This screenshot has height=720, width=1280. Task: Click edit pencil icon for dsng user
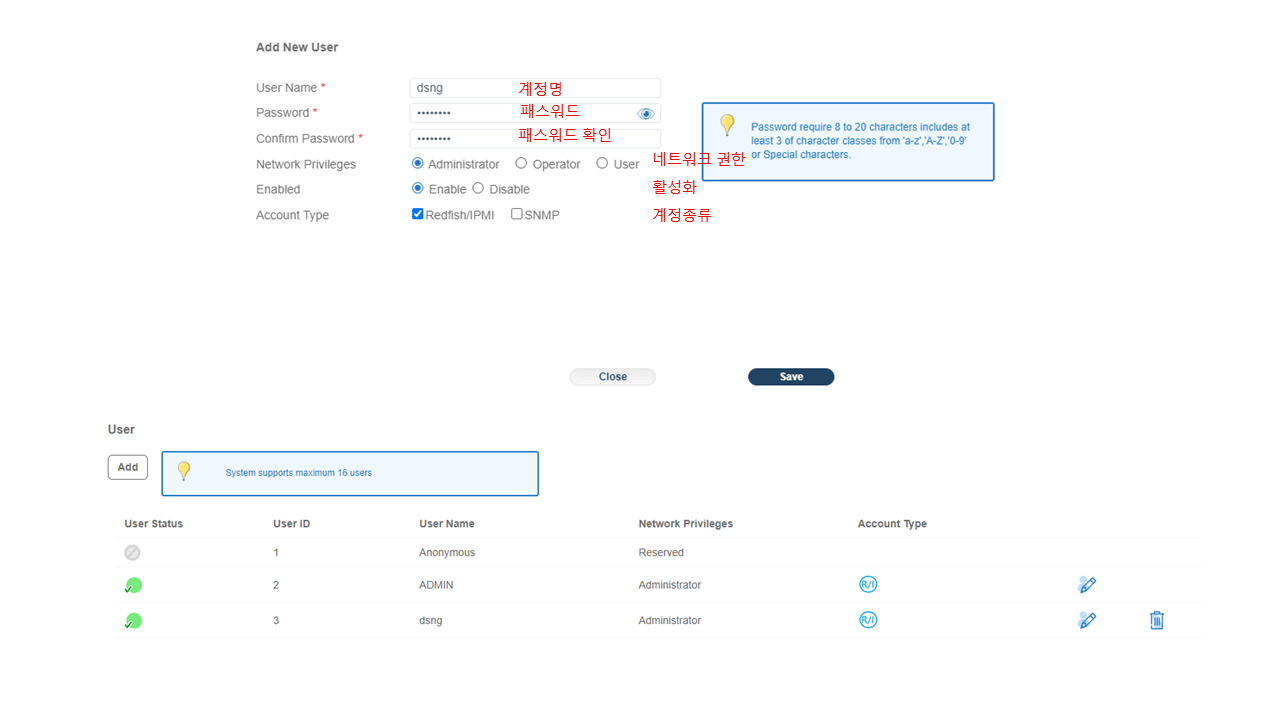tap(1087, 620)
